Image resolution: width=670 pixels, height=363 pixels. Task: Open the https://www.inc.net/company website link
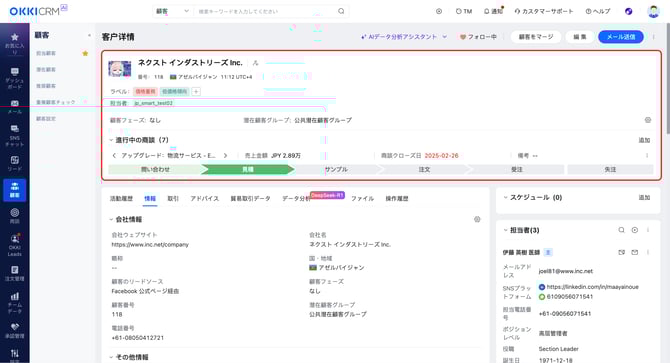click(x=150, y=245)
